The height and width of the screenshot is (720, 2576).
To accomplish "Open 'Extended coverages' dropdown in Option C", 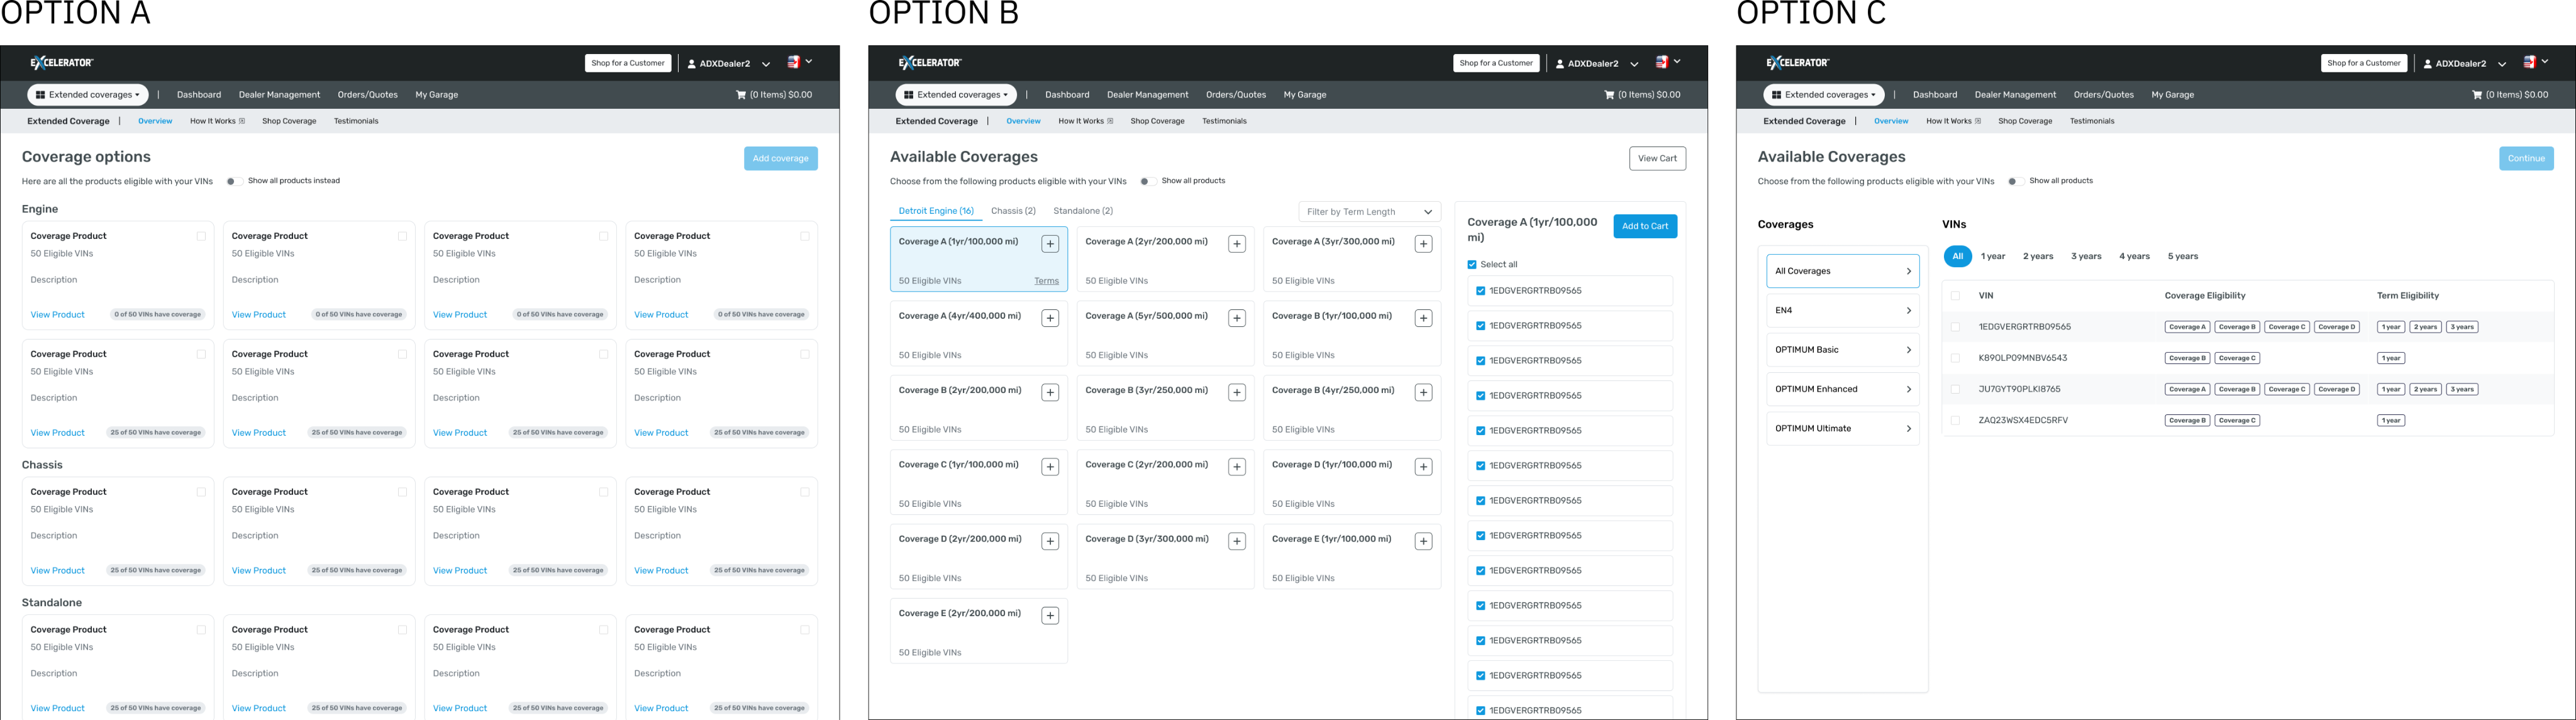I will 1824,95.
